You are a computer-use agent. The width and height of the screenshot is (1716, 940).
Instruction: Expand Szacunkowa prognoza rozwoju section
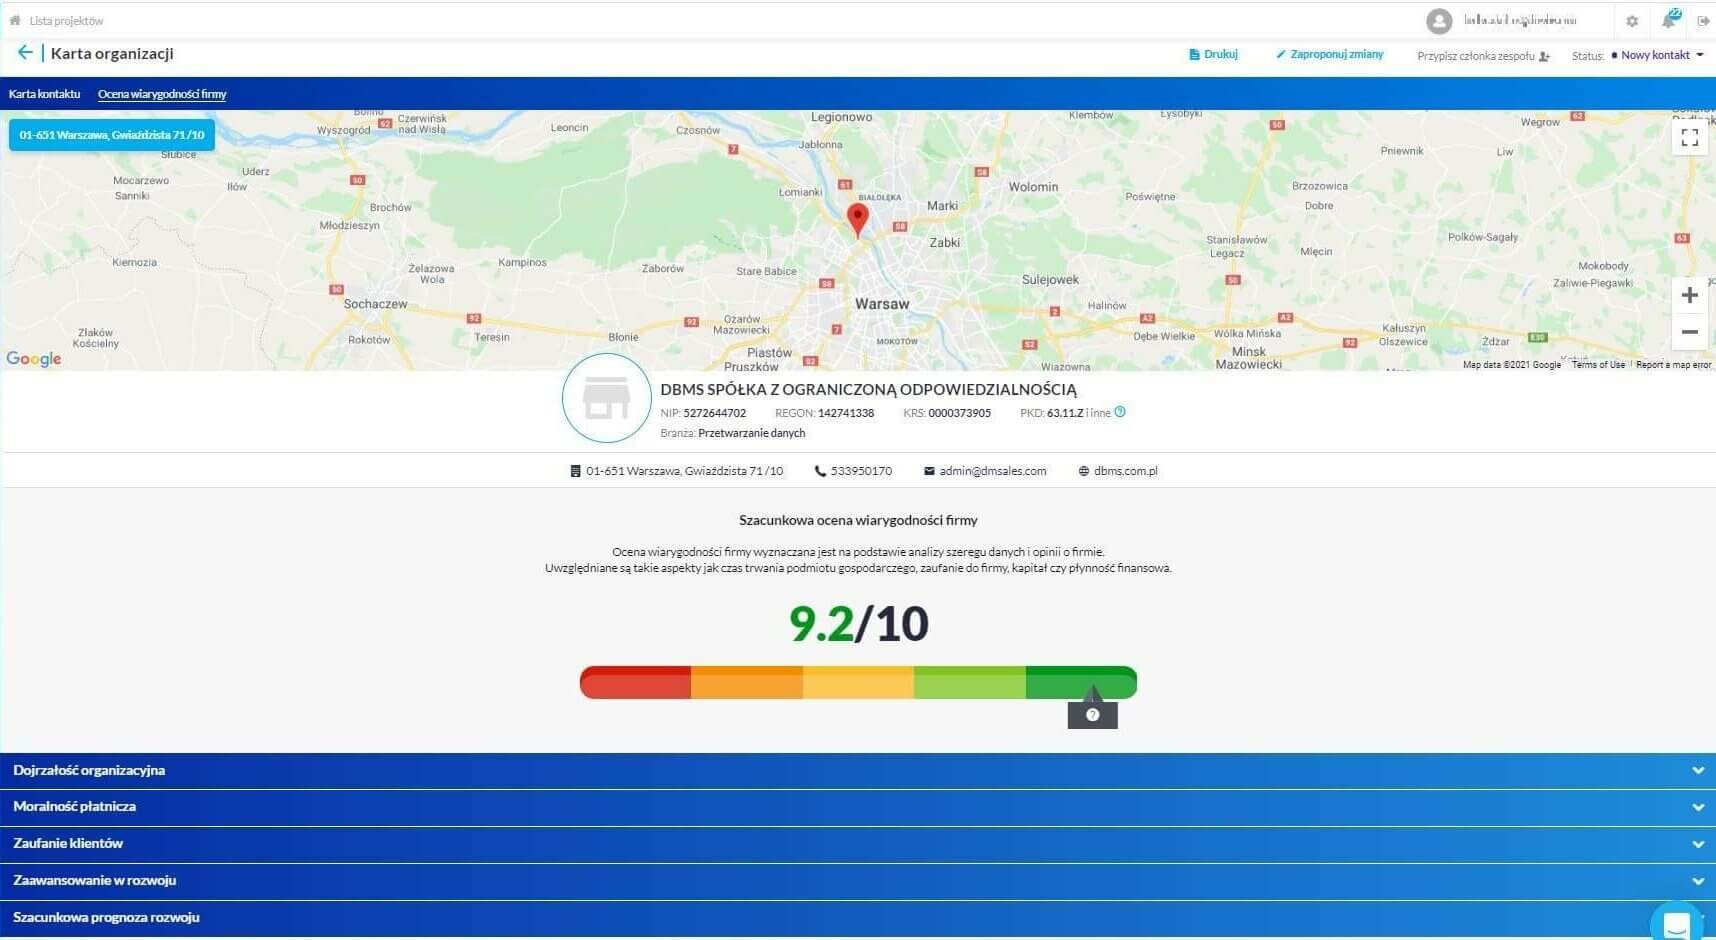858,918
